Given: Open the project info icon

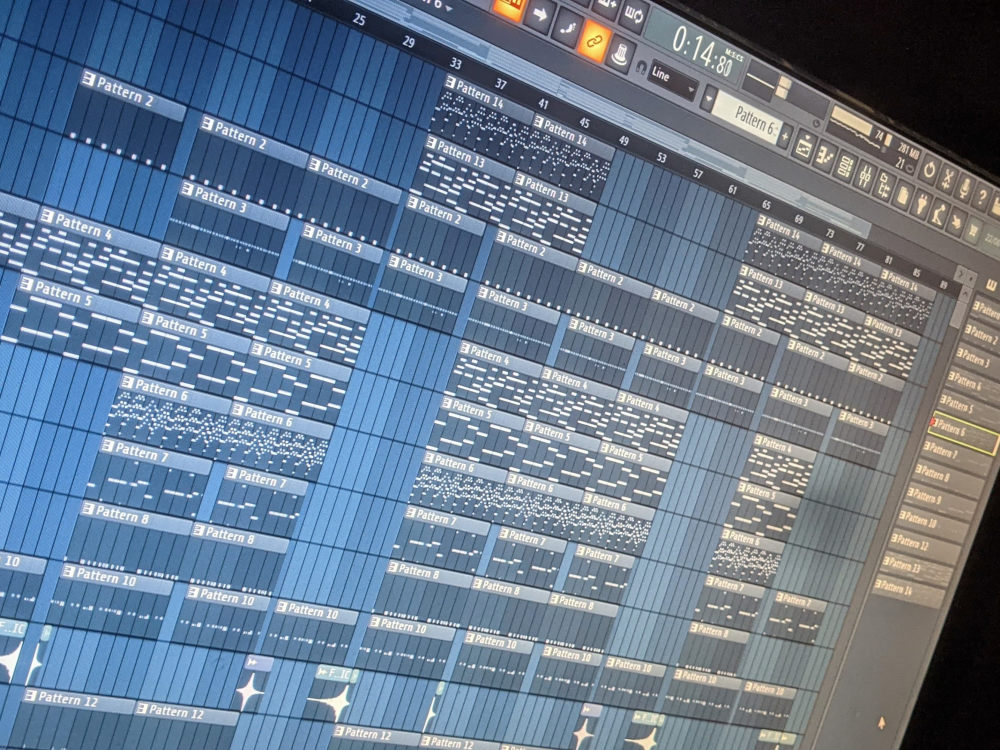Looking at the screenshot, I should click(902, 195).
